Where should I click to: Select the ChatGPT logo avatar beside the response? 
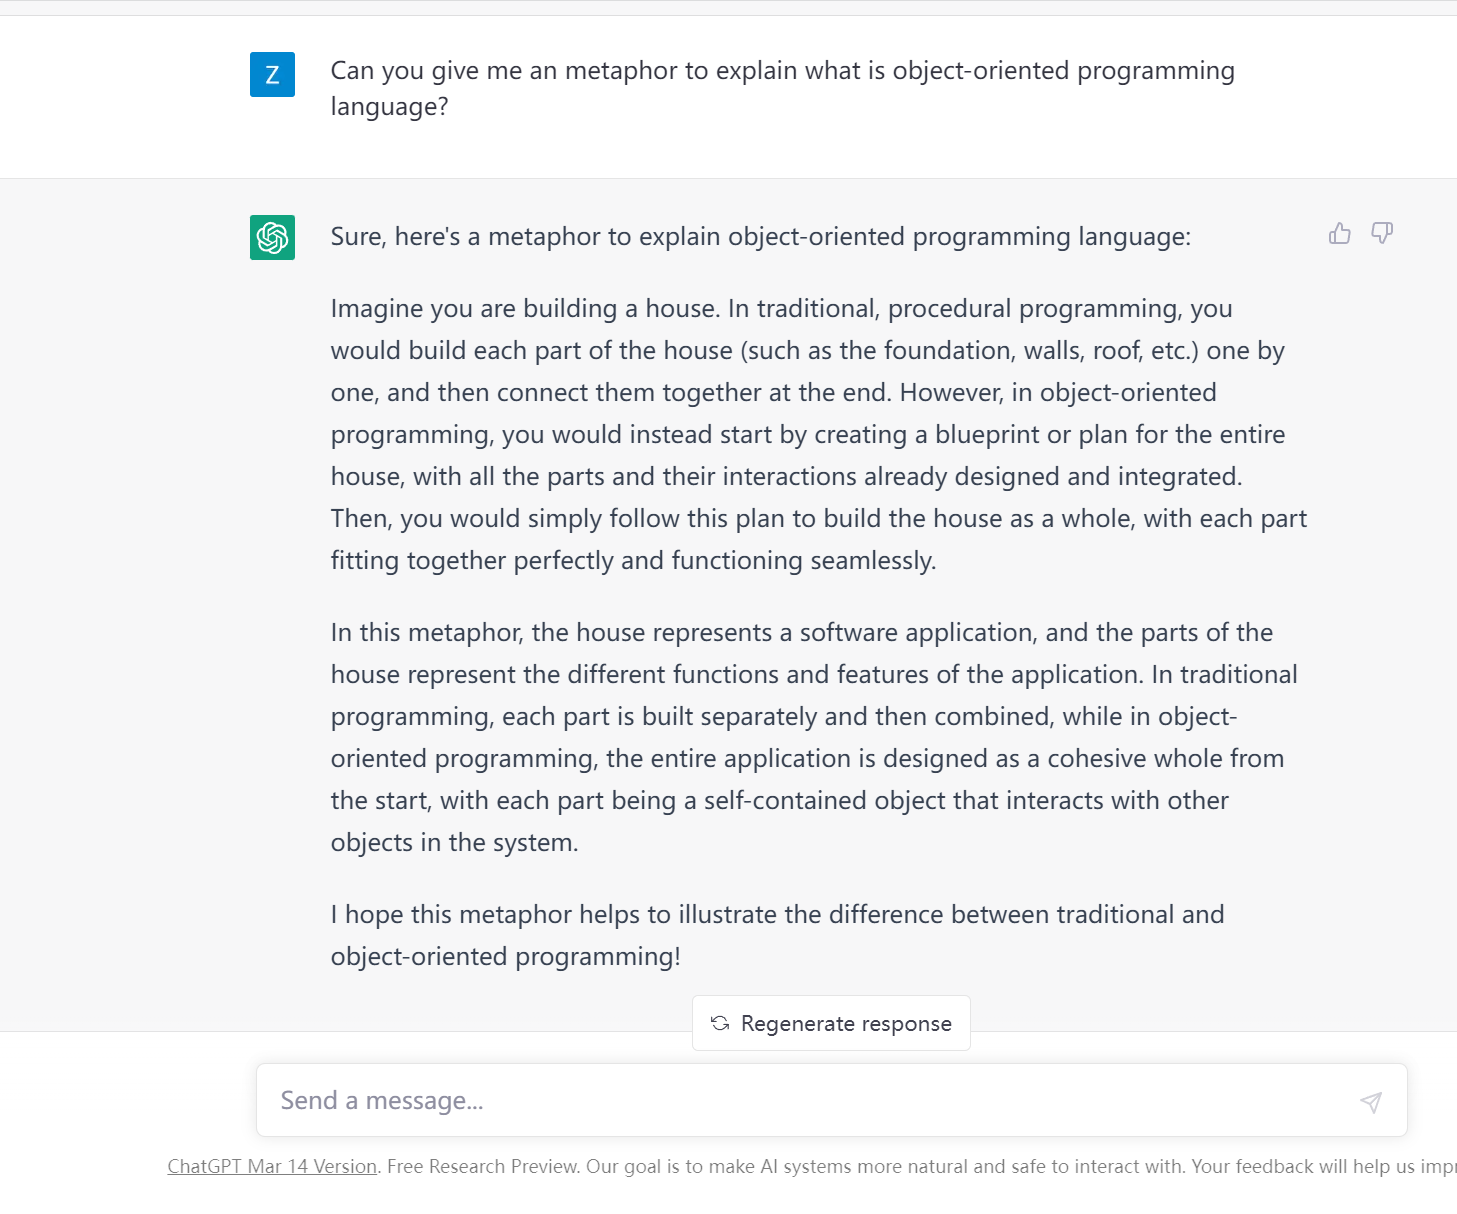click(271, 238)
